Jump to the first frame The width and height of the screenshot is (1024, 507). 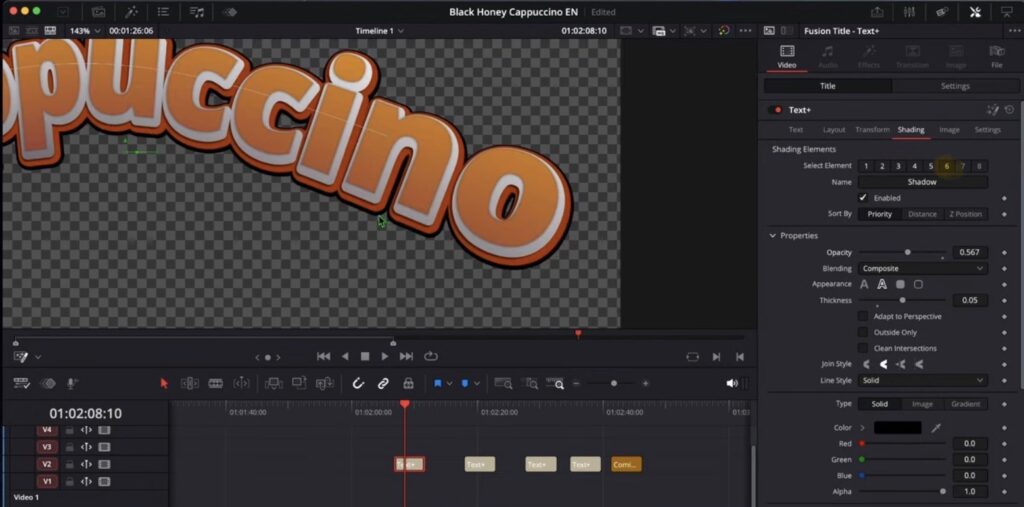[323, 356]
